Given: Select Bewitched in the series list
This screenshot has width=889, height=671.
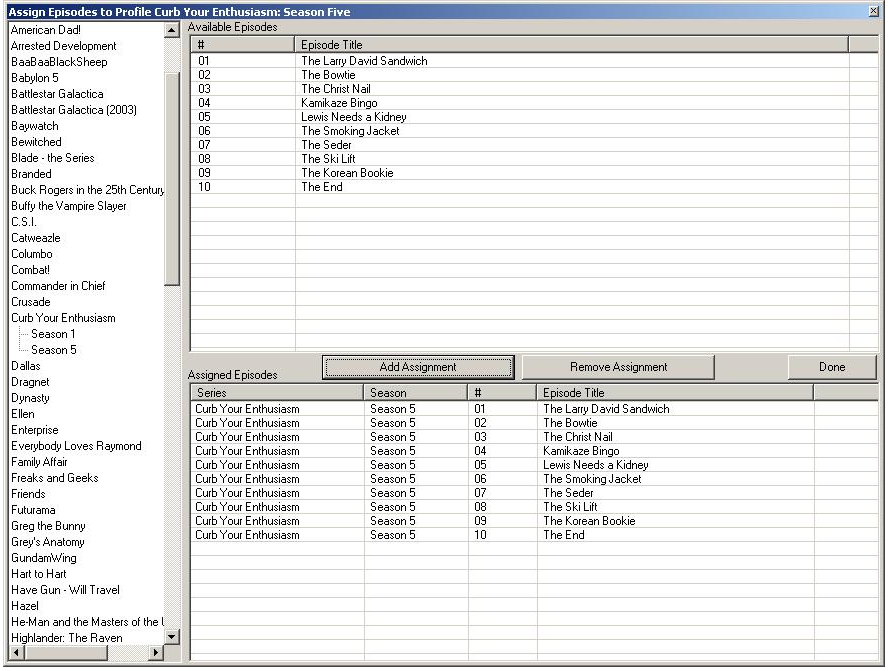Looking at the screenshot, I should click(x=36, y=142).
